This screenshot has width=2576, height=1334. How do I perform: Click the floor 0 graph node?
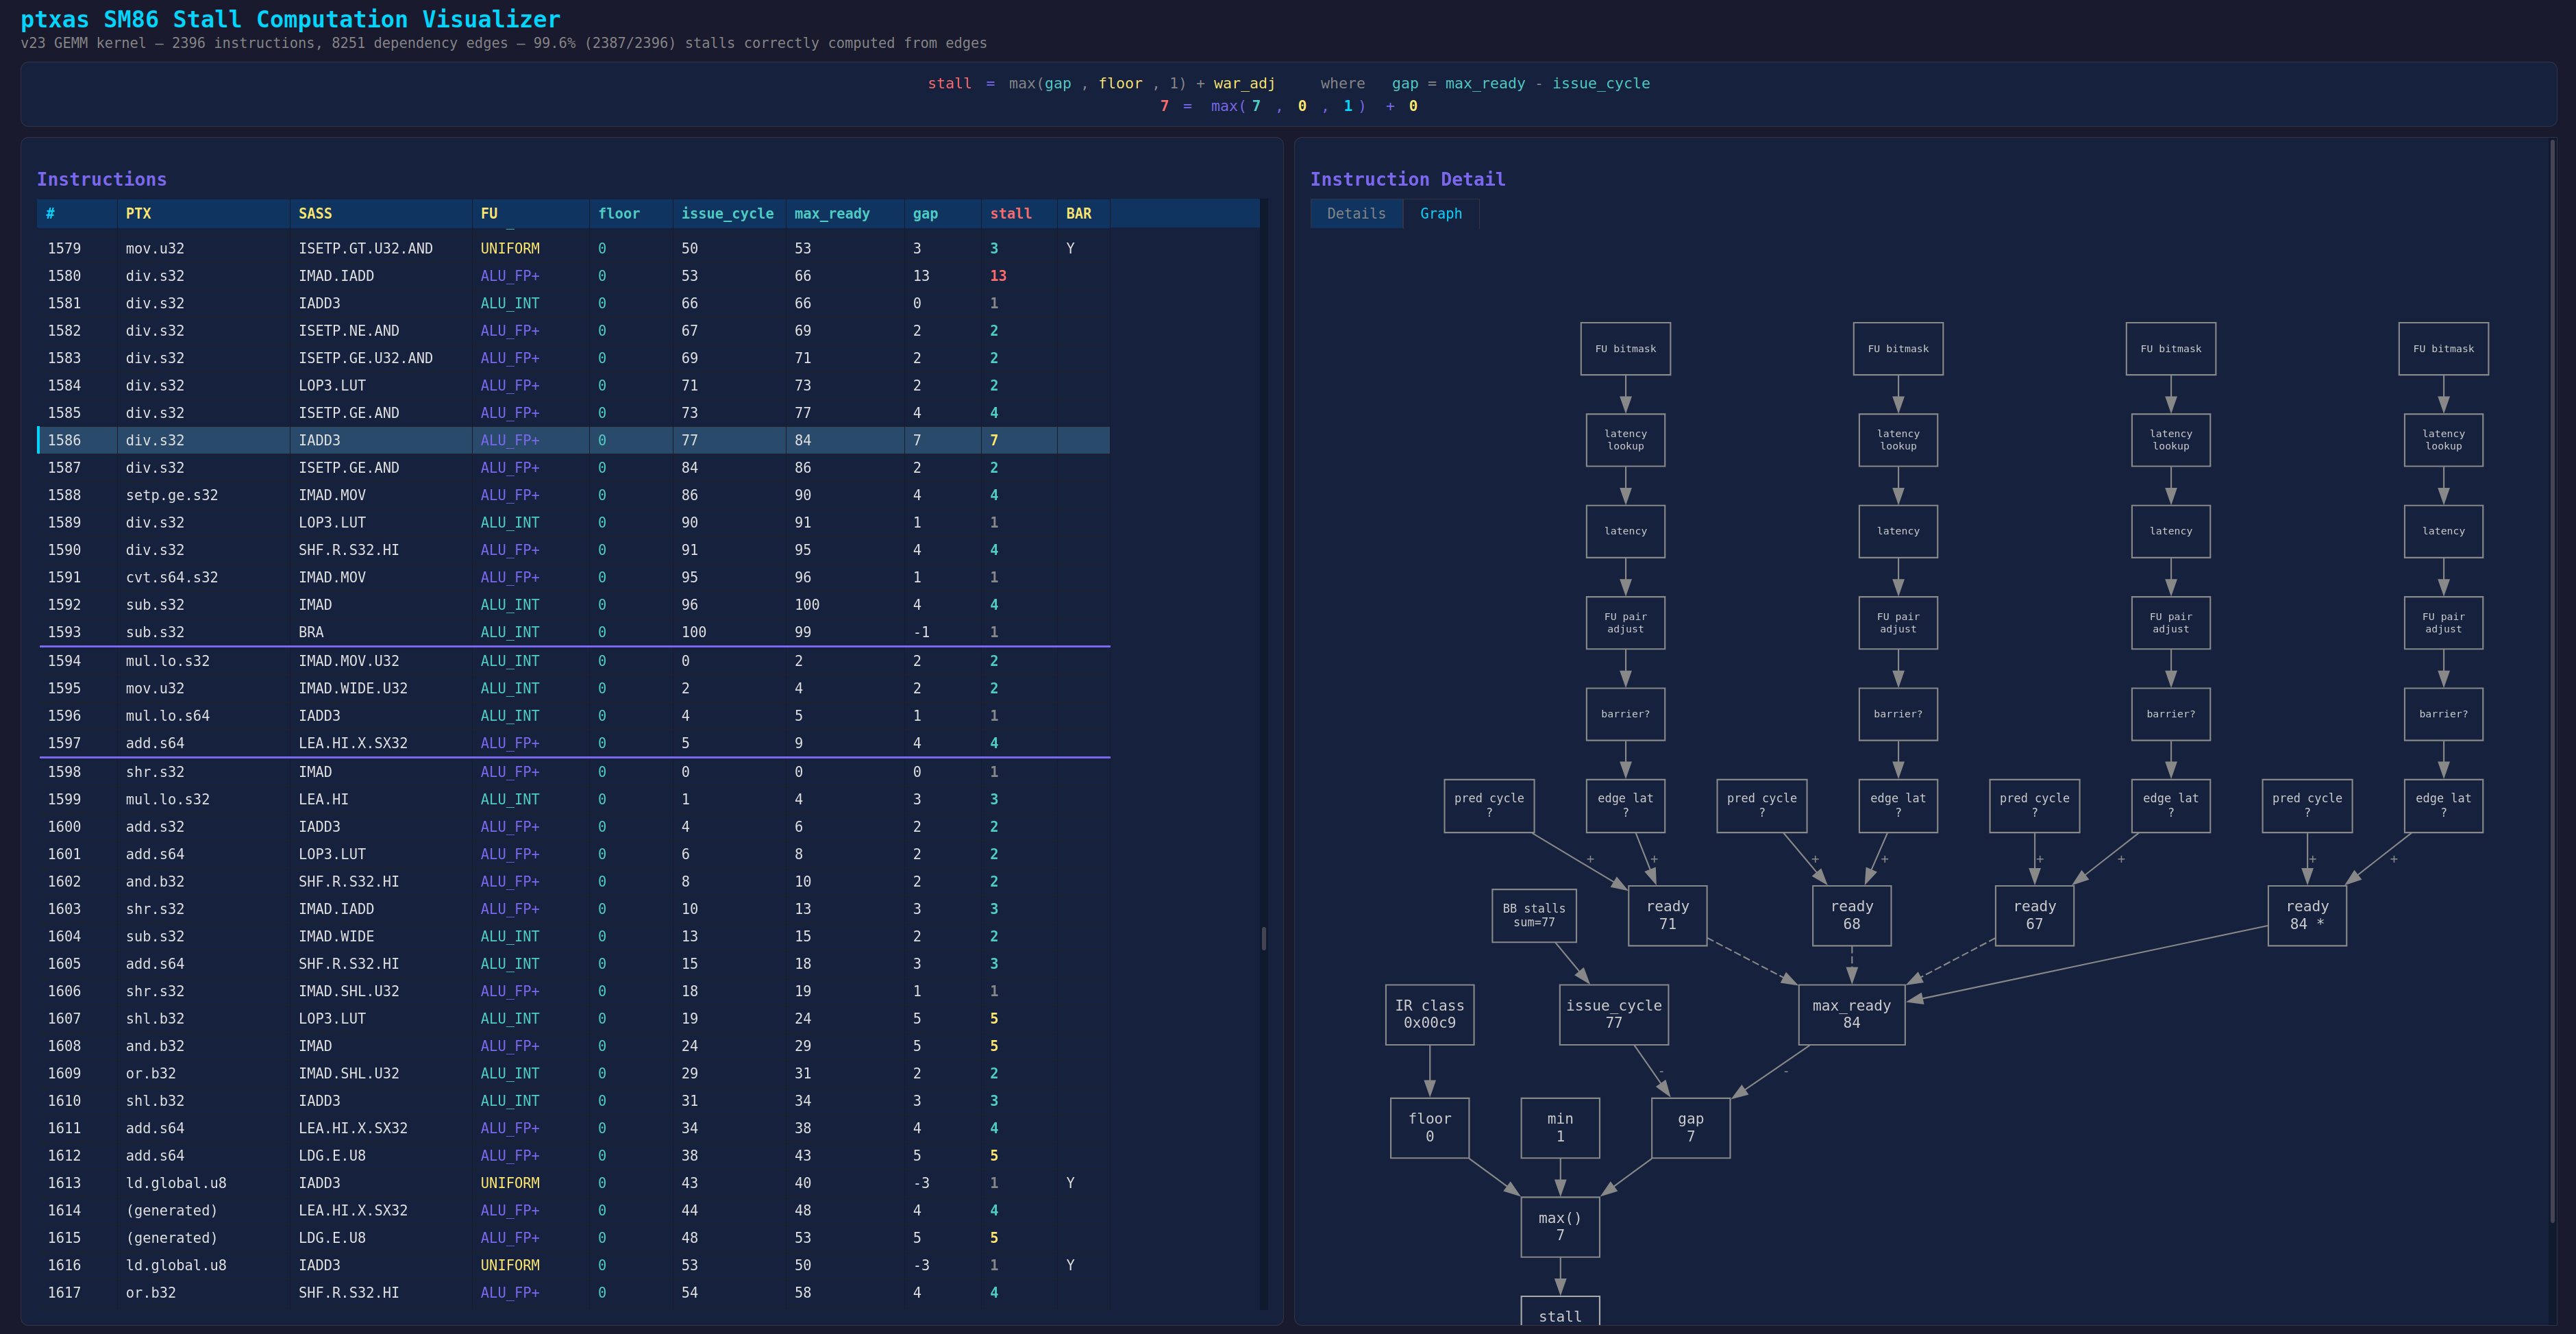(x=1429, y=1127)
